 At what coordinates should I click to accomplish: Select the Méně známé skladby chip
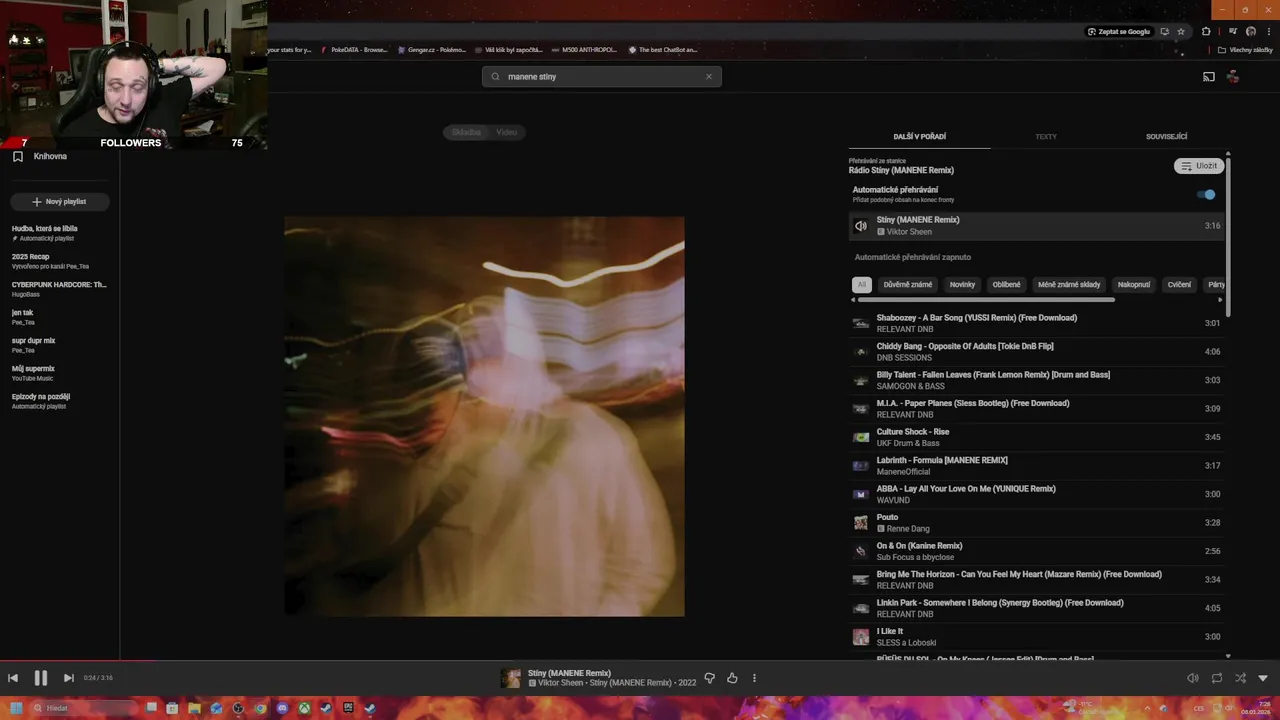pos(1069,285)
